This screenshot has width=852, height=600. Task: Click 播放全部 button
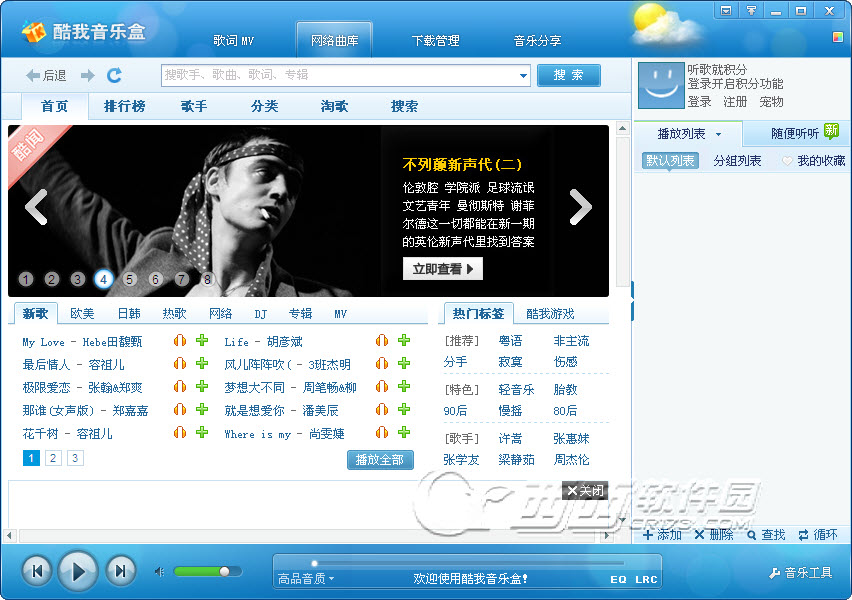point(380,460)
